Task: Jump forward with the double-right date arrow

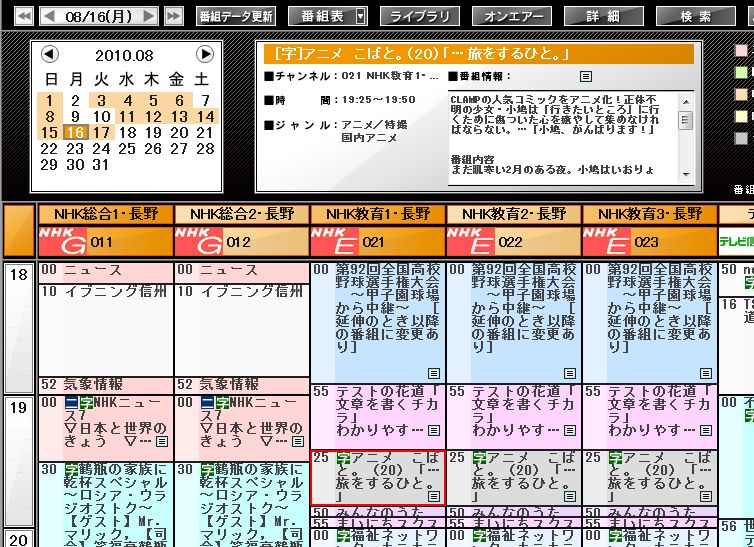Action: pos(174,16)
